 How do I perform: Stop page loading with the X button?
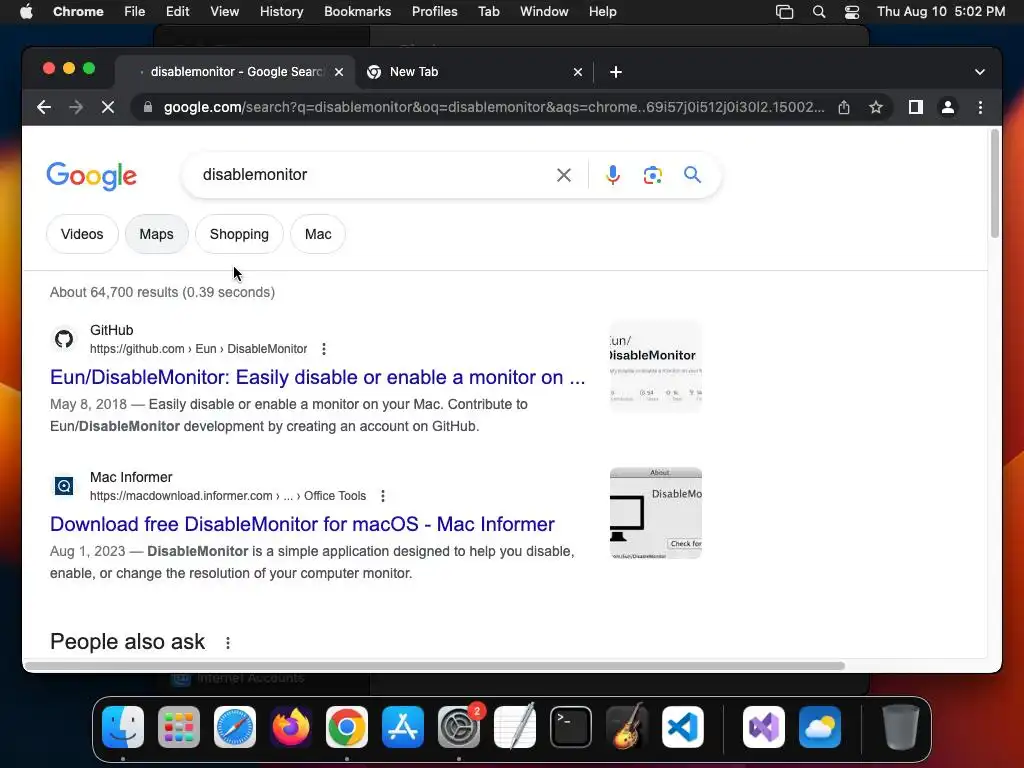pyautogui.click(x=108, y=107)
